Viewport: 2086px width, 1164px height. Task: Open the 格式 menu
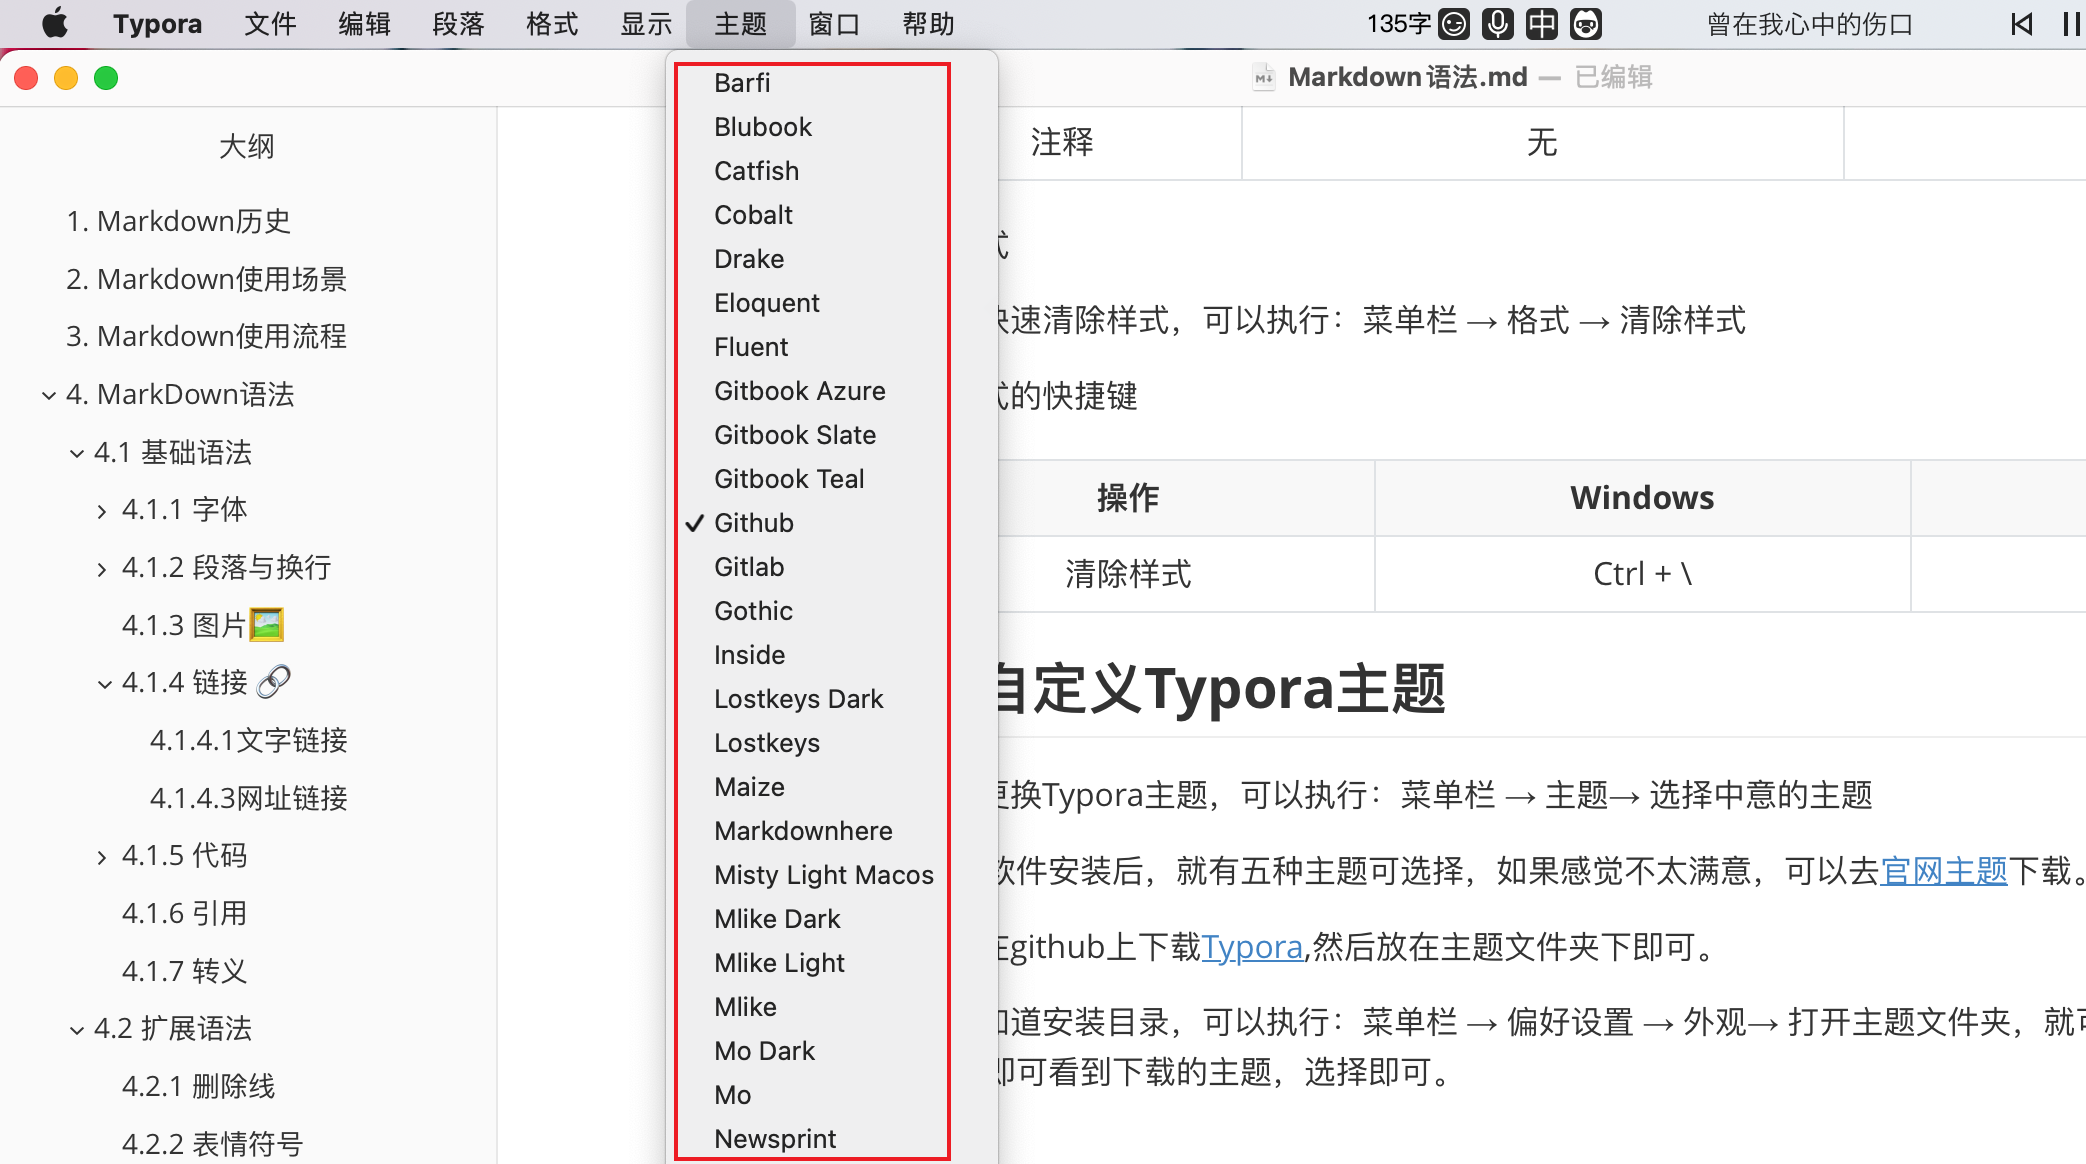tap(552, 23)
